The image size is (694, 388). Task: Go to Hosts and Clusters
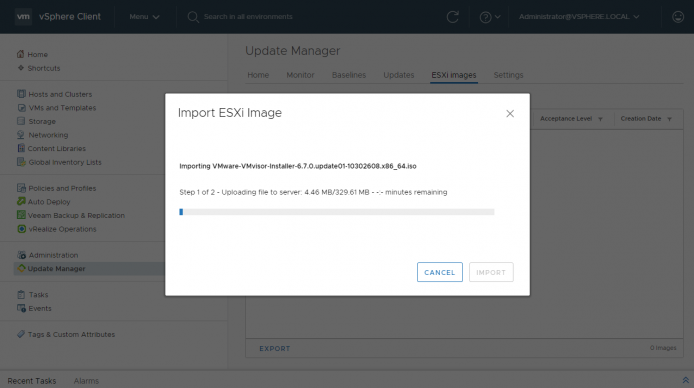coord(60,94)
